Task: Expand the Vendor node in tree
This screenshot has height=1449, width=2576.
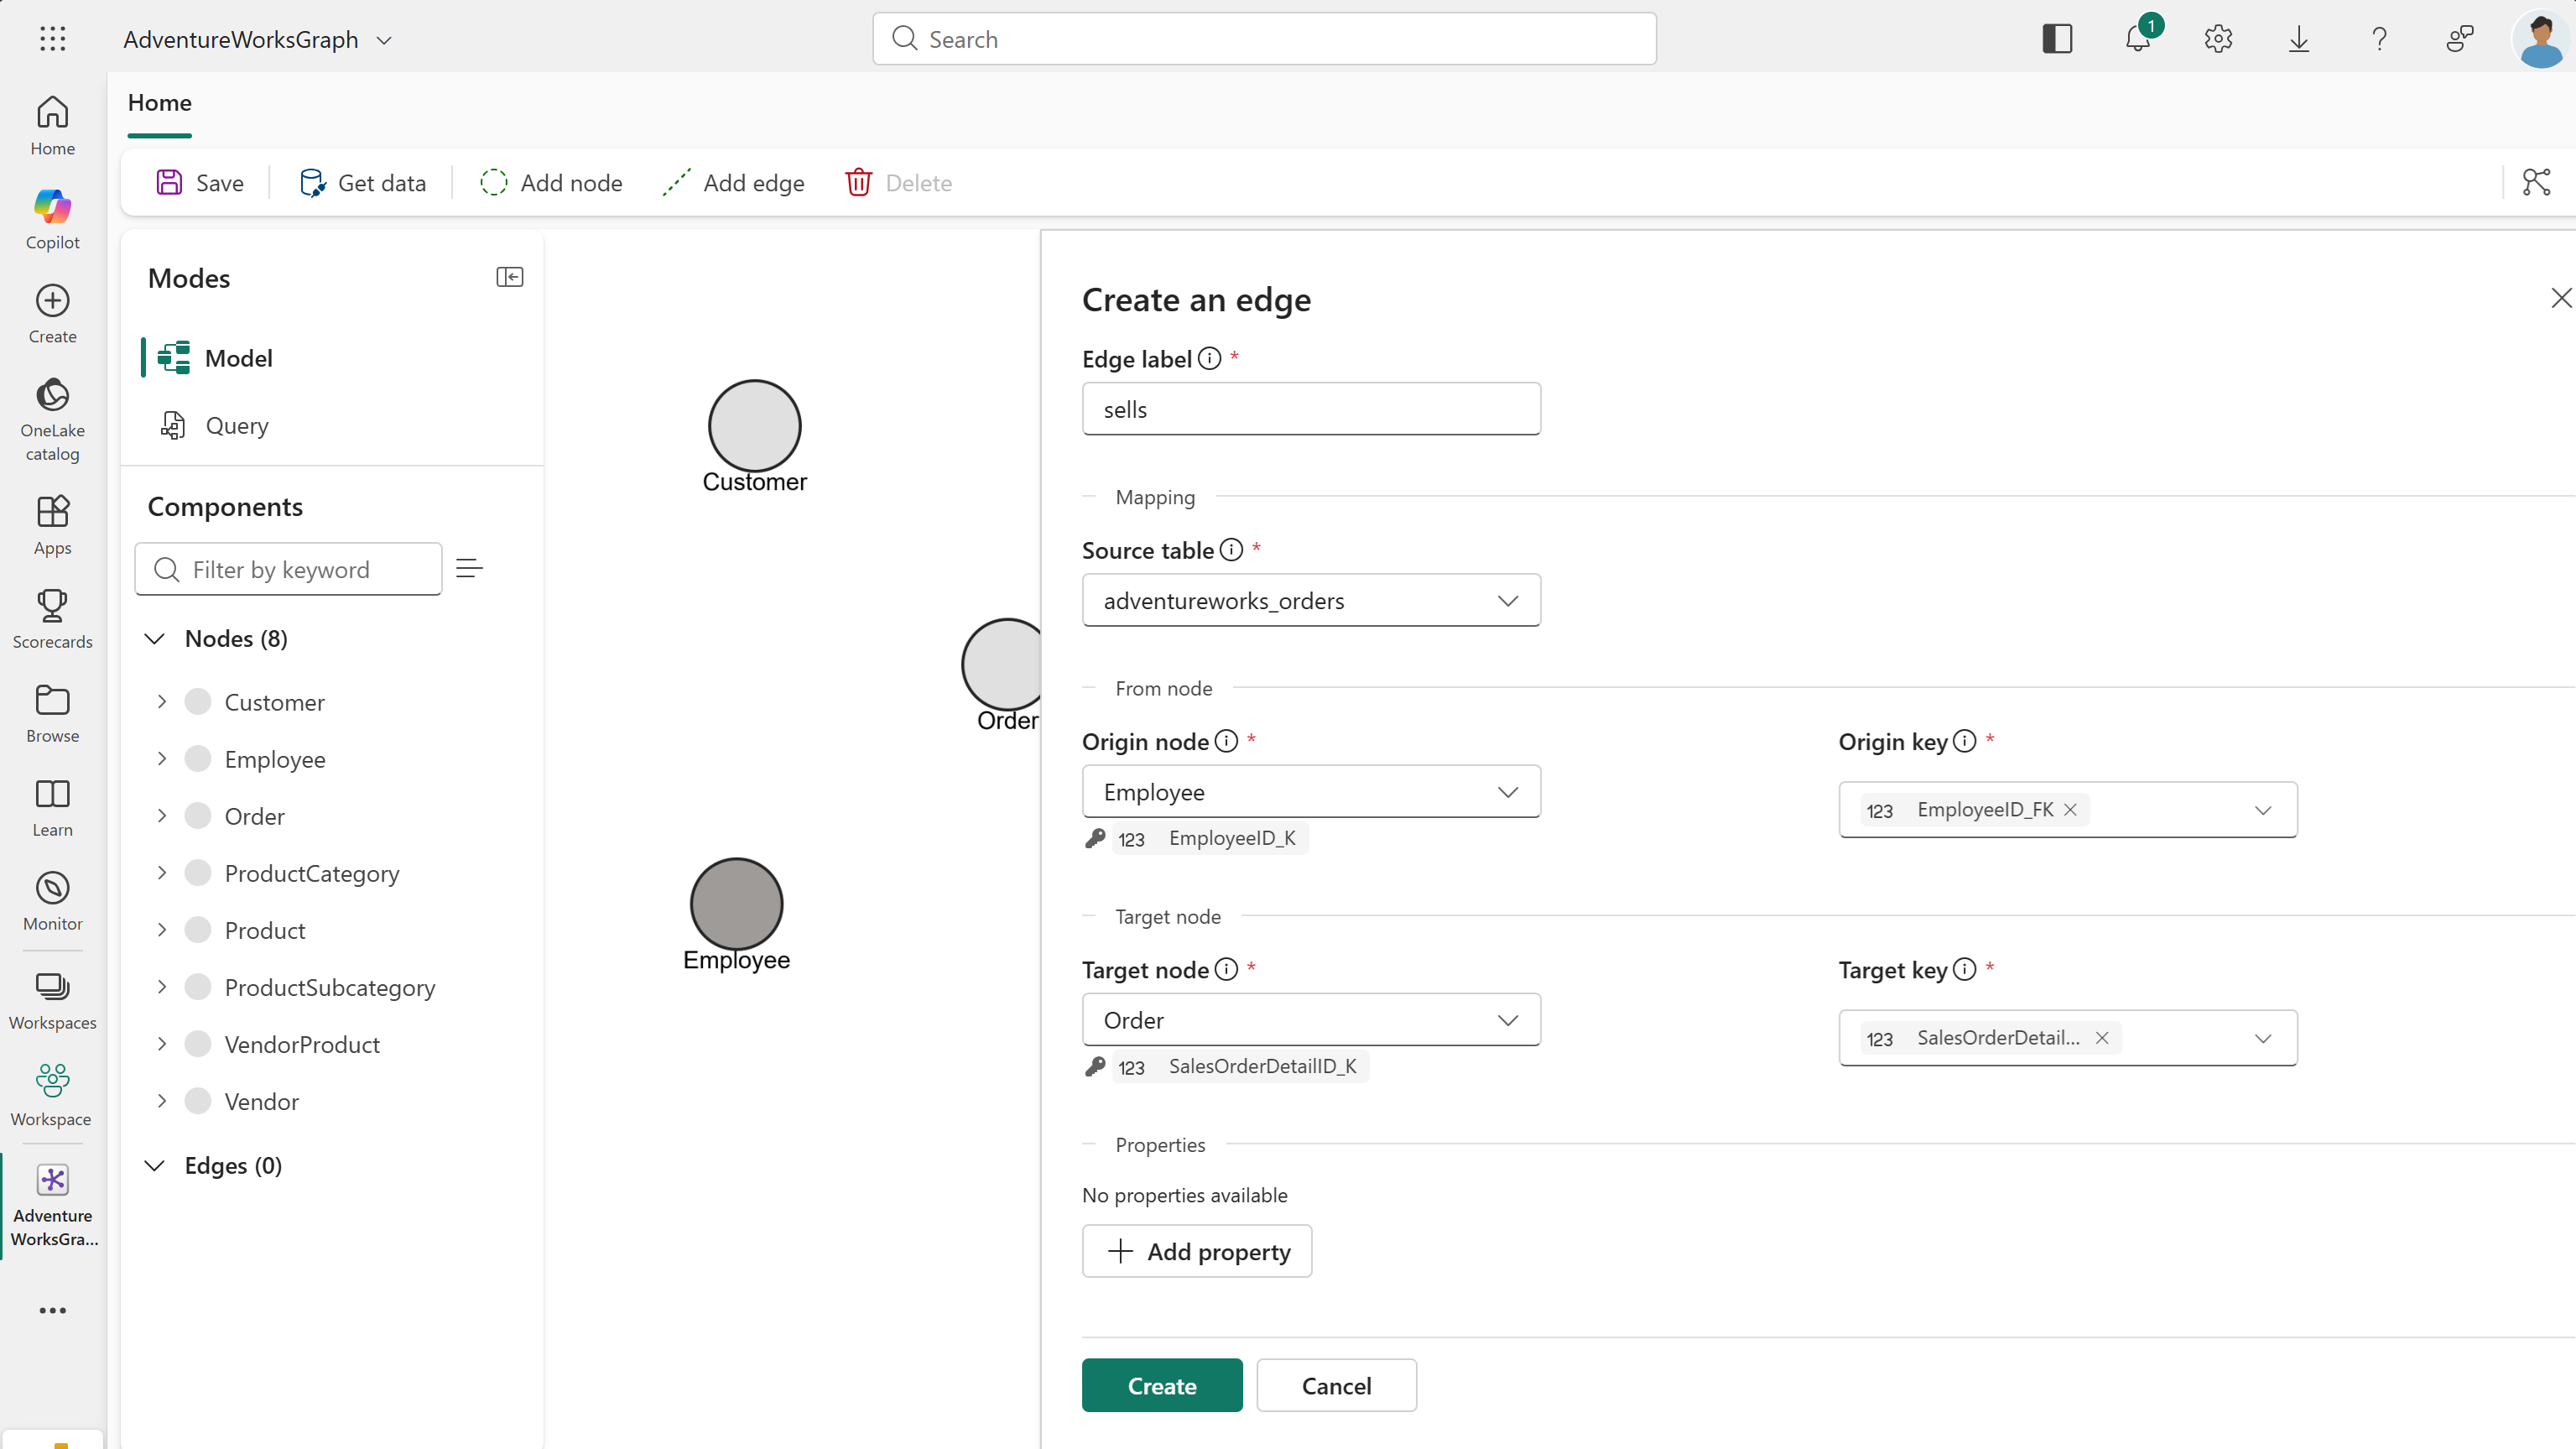Action: pyautogui.click(x=162, y=1100)
